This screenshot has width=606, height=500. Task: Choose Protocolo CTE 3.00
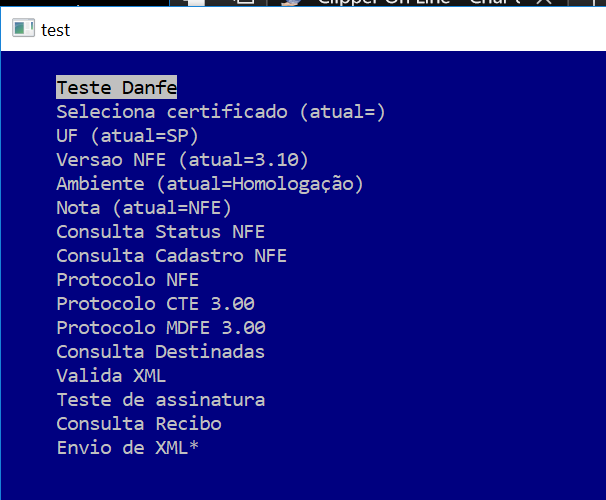point(155,304)
